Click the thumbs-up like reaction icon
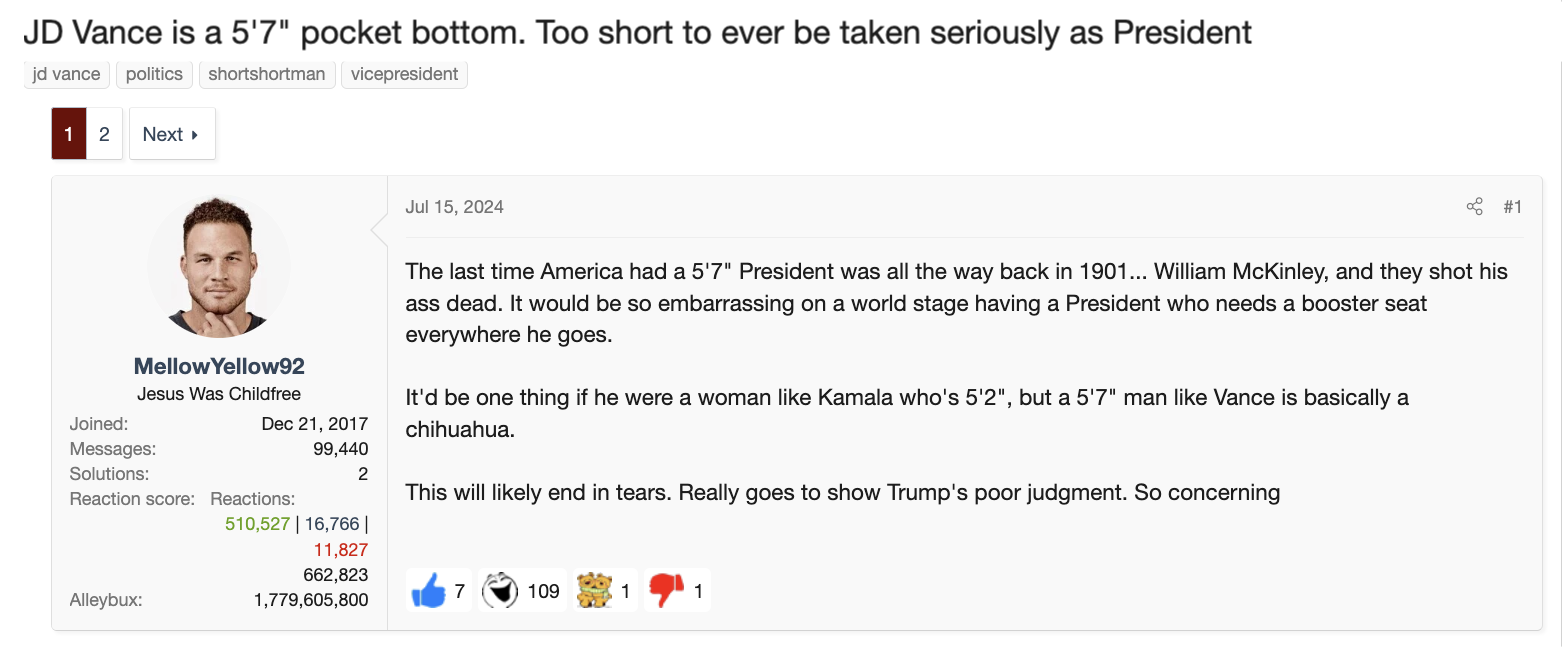Viewport: 1562px width, 647px height. [x=428, y=591]
